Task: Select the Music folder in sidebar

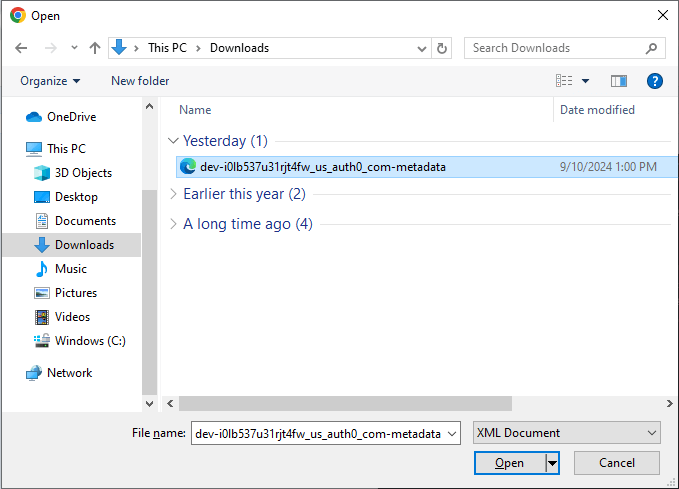Action: (70, 269)
